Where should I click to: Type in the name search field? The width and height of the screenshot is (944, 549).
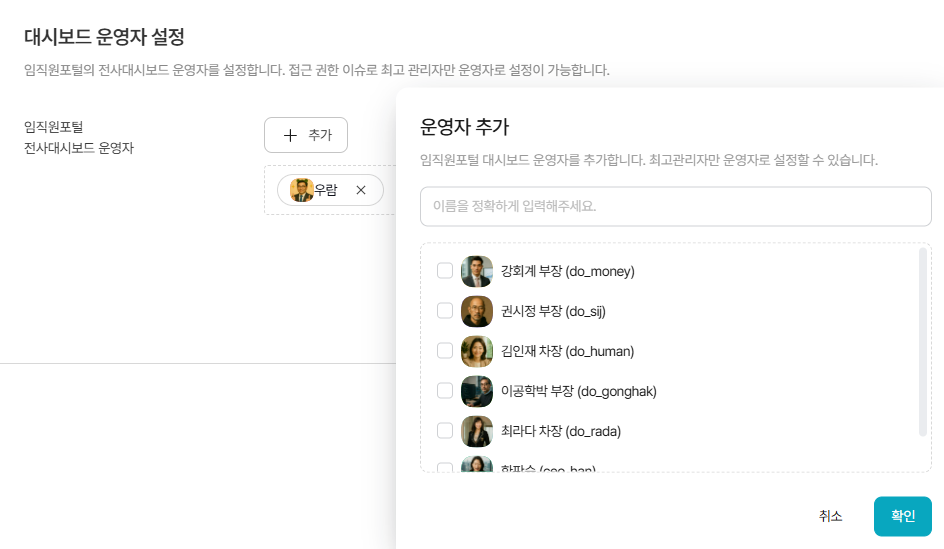[x=675, y=207]
